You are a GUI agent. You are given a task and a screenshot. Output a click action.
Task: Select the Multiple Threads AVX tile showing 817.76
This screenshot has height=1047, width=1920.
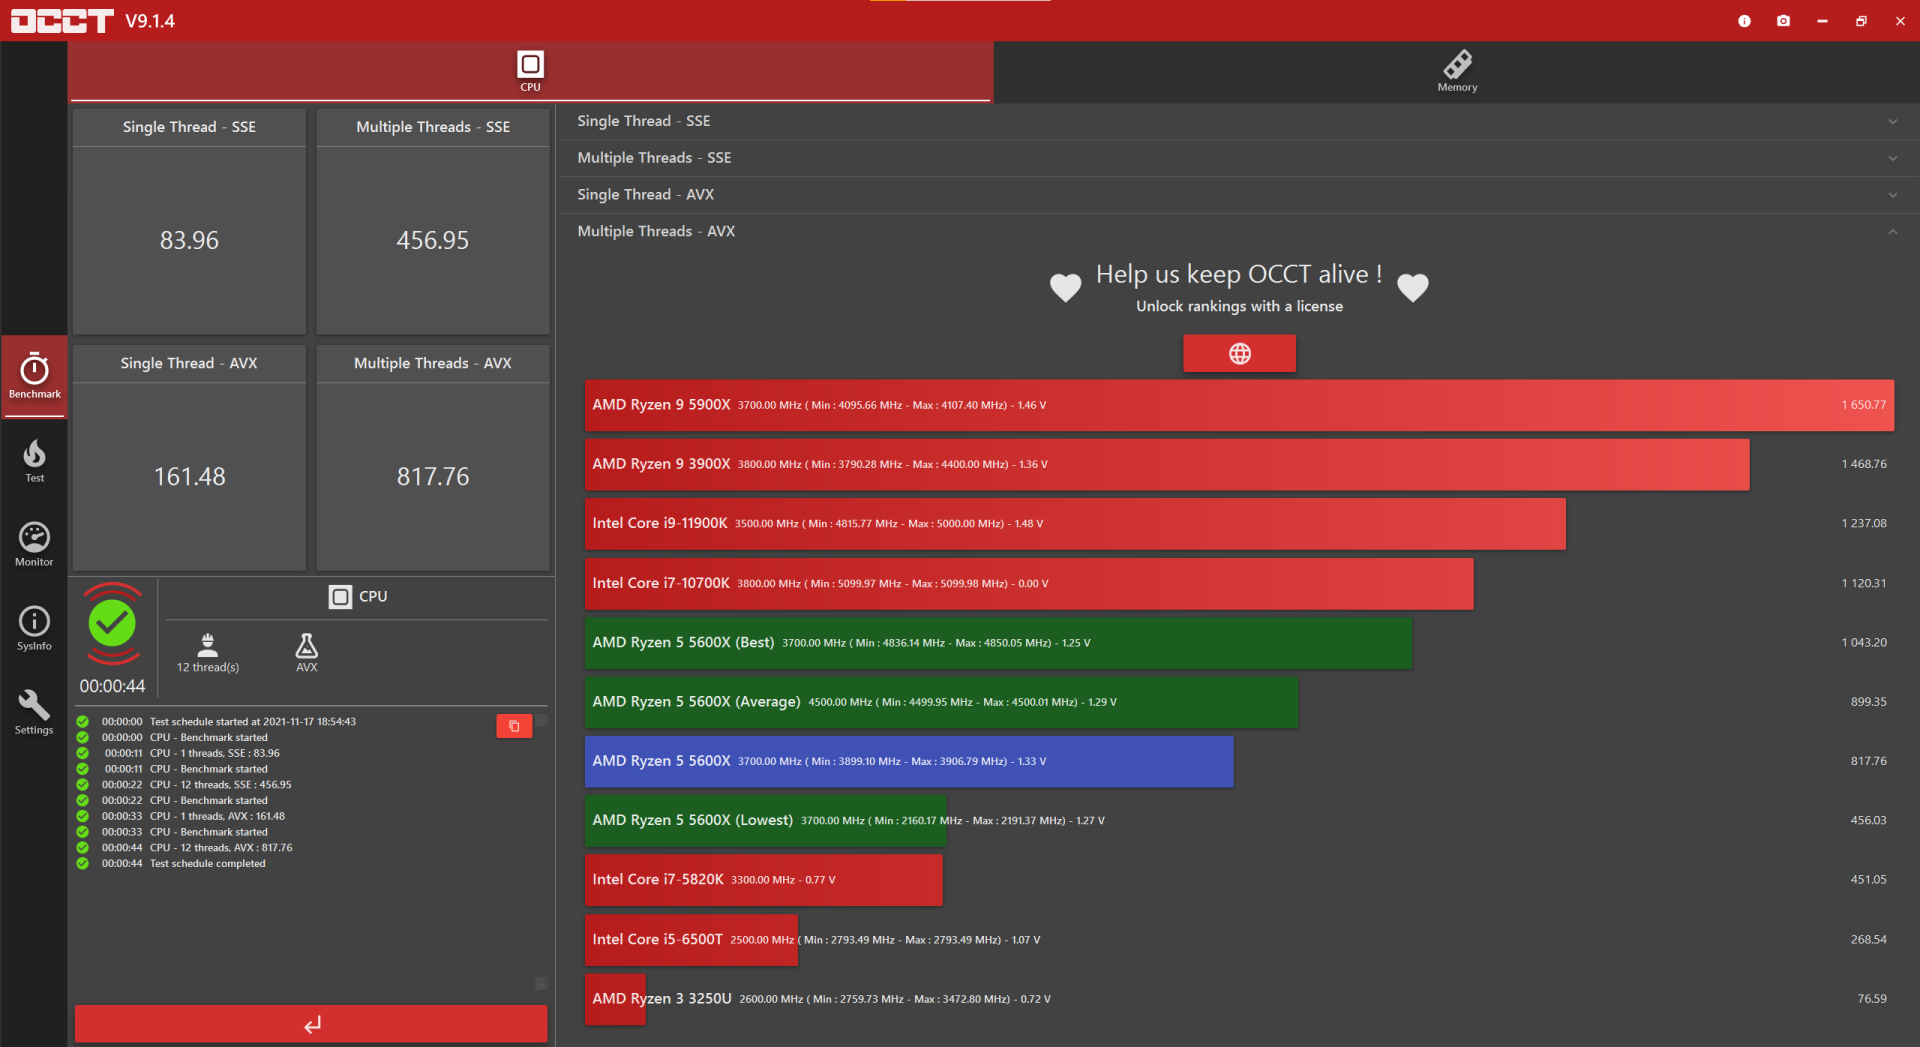point(433,458)
